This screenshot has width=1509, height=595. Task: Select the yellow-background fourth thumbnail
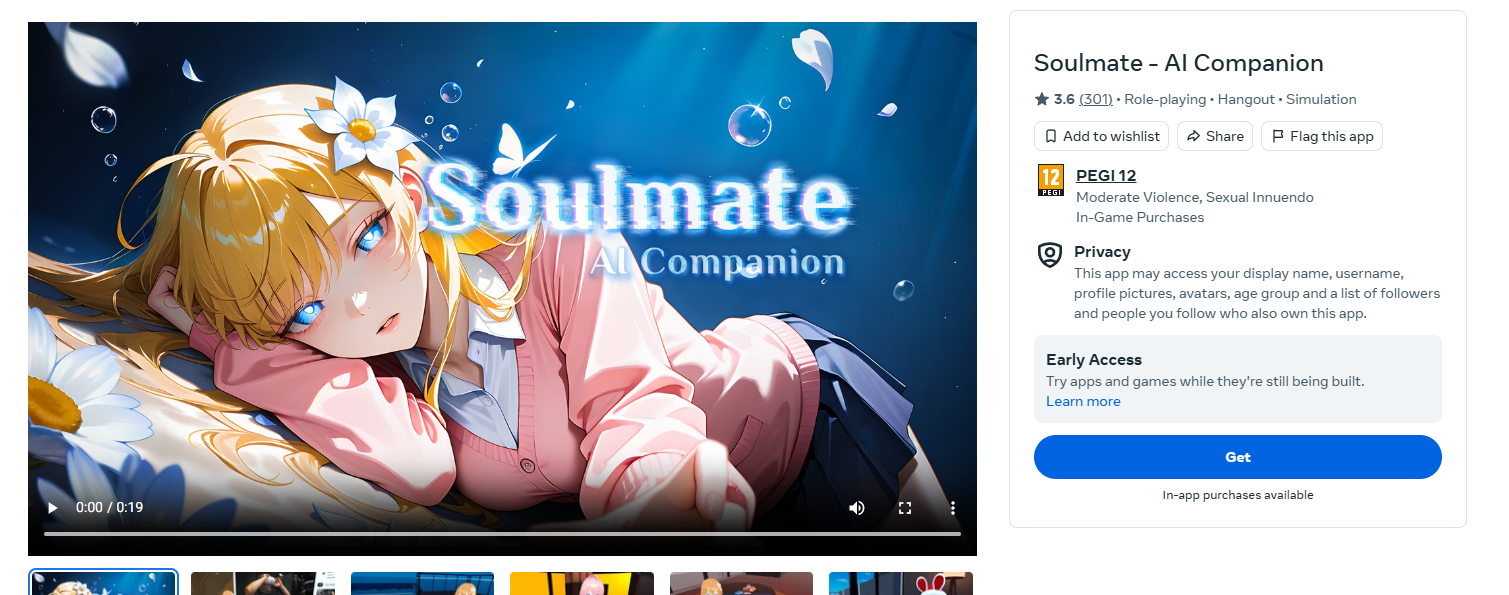pos(582,583)
